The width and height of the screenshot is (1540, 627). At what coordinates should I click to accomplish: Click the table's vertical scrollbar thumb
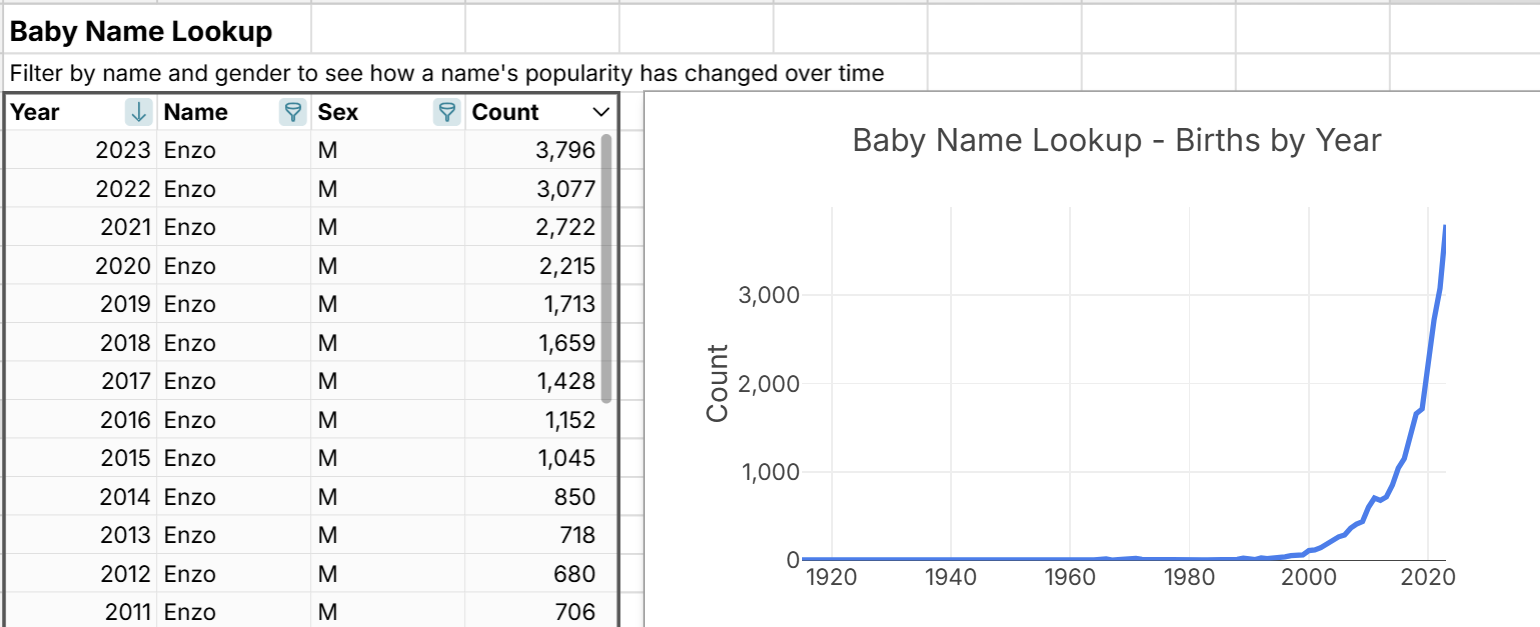(x=605, y=268)
